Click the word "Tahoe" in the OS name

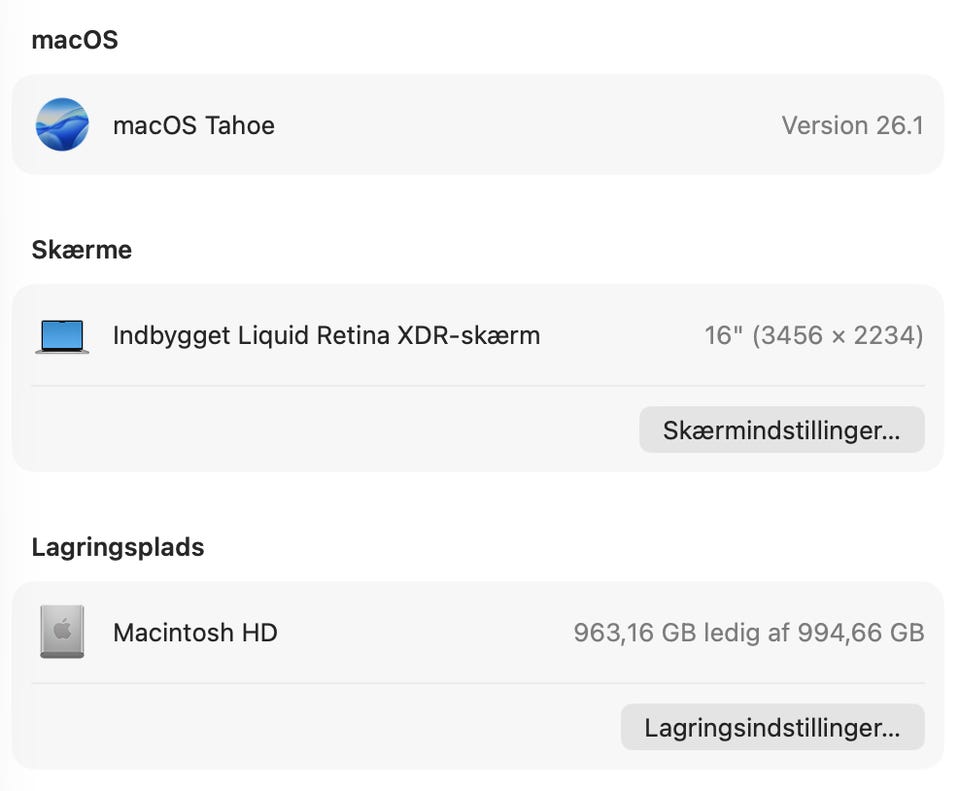240,125
